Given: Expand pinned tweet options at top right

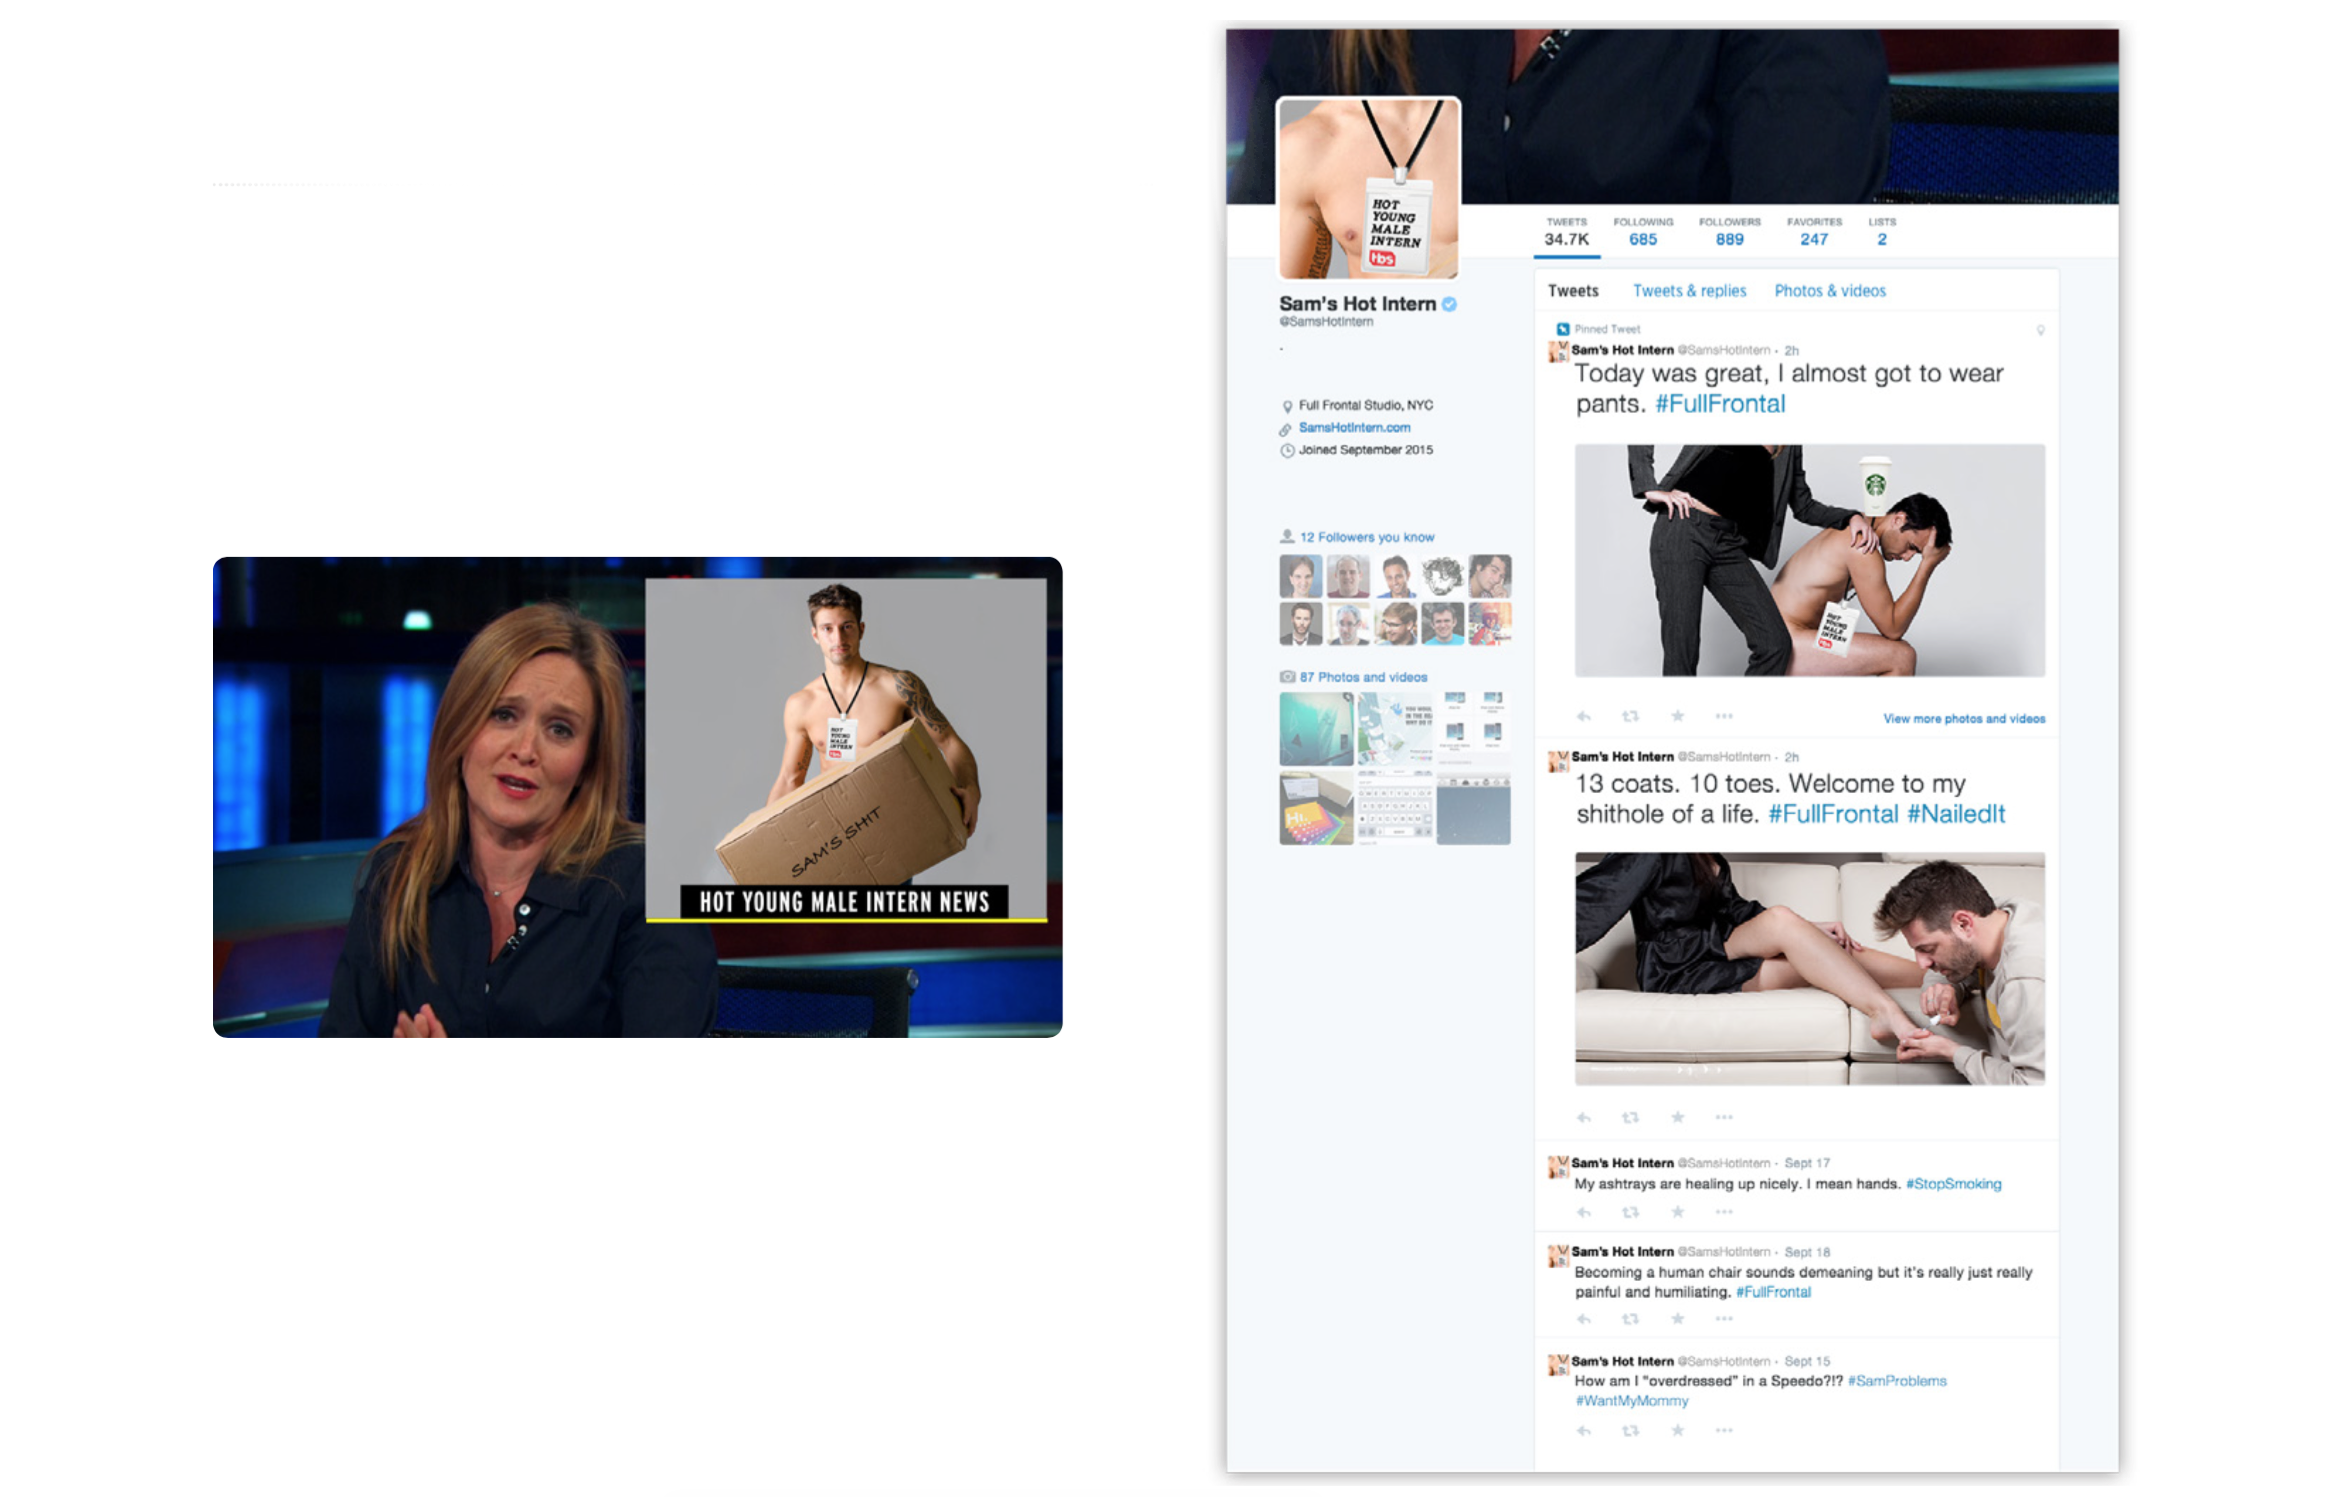Looking at the screenshot, I should [x=2041, y=330].
